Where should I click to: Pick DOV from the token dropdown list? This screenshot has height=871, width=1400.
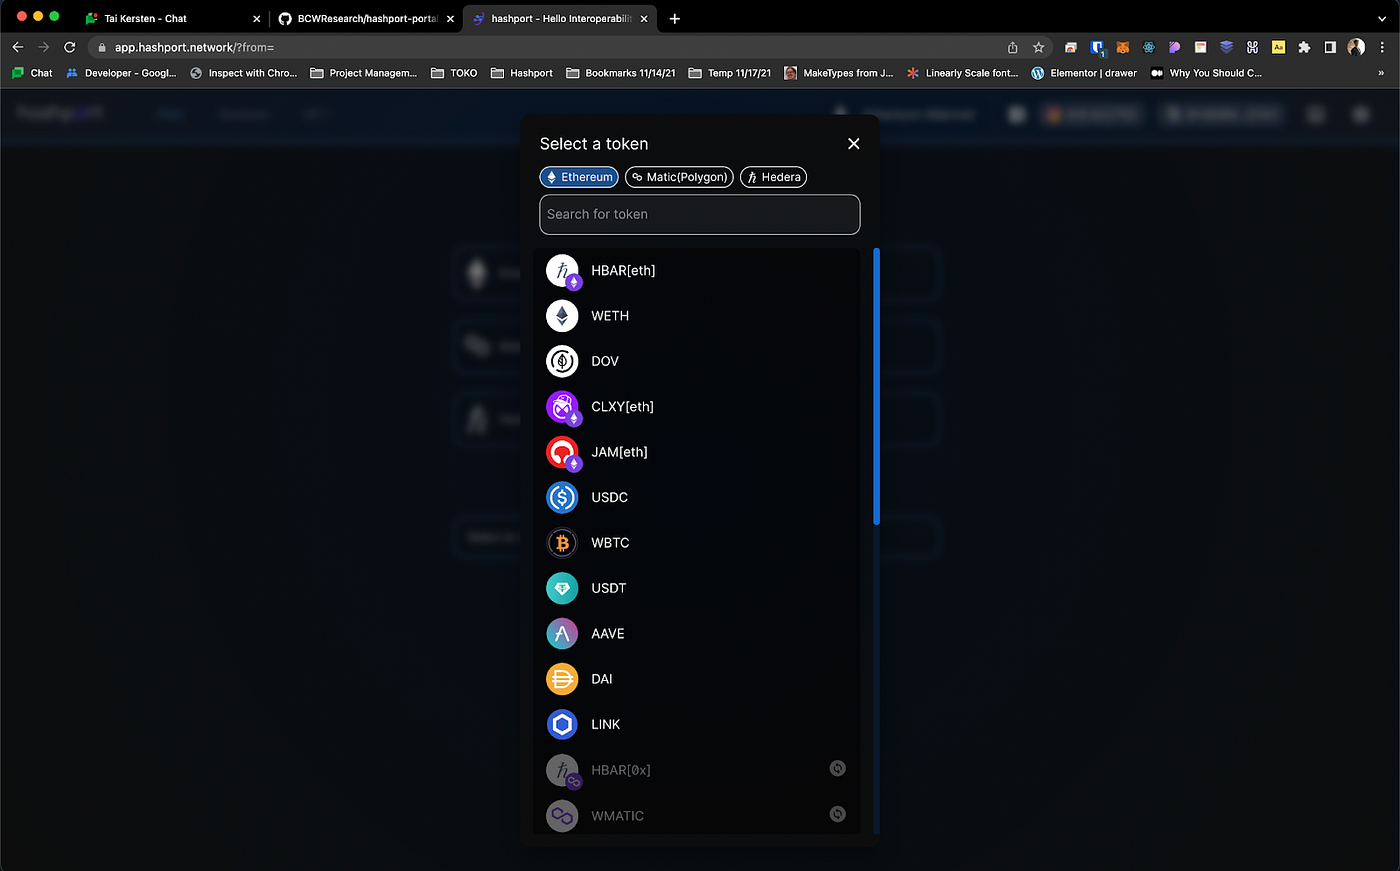pyautogui.click(x=605, y=361)
